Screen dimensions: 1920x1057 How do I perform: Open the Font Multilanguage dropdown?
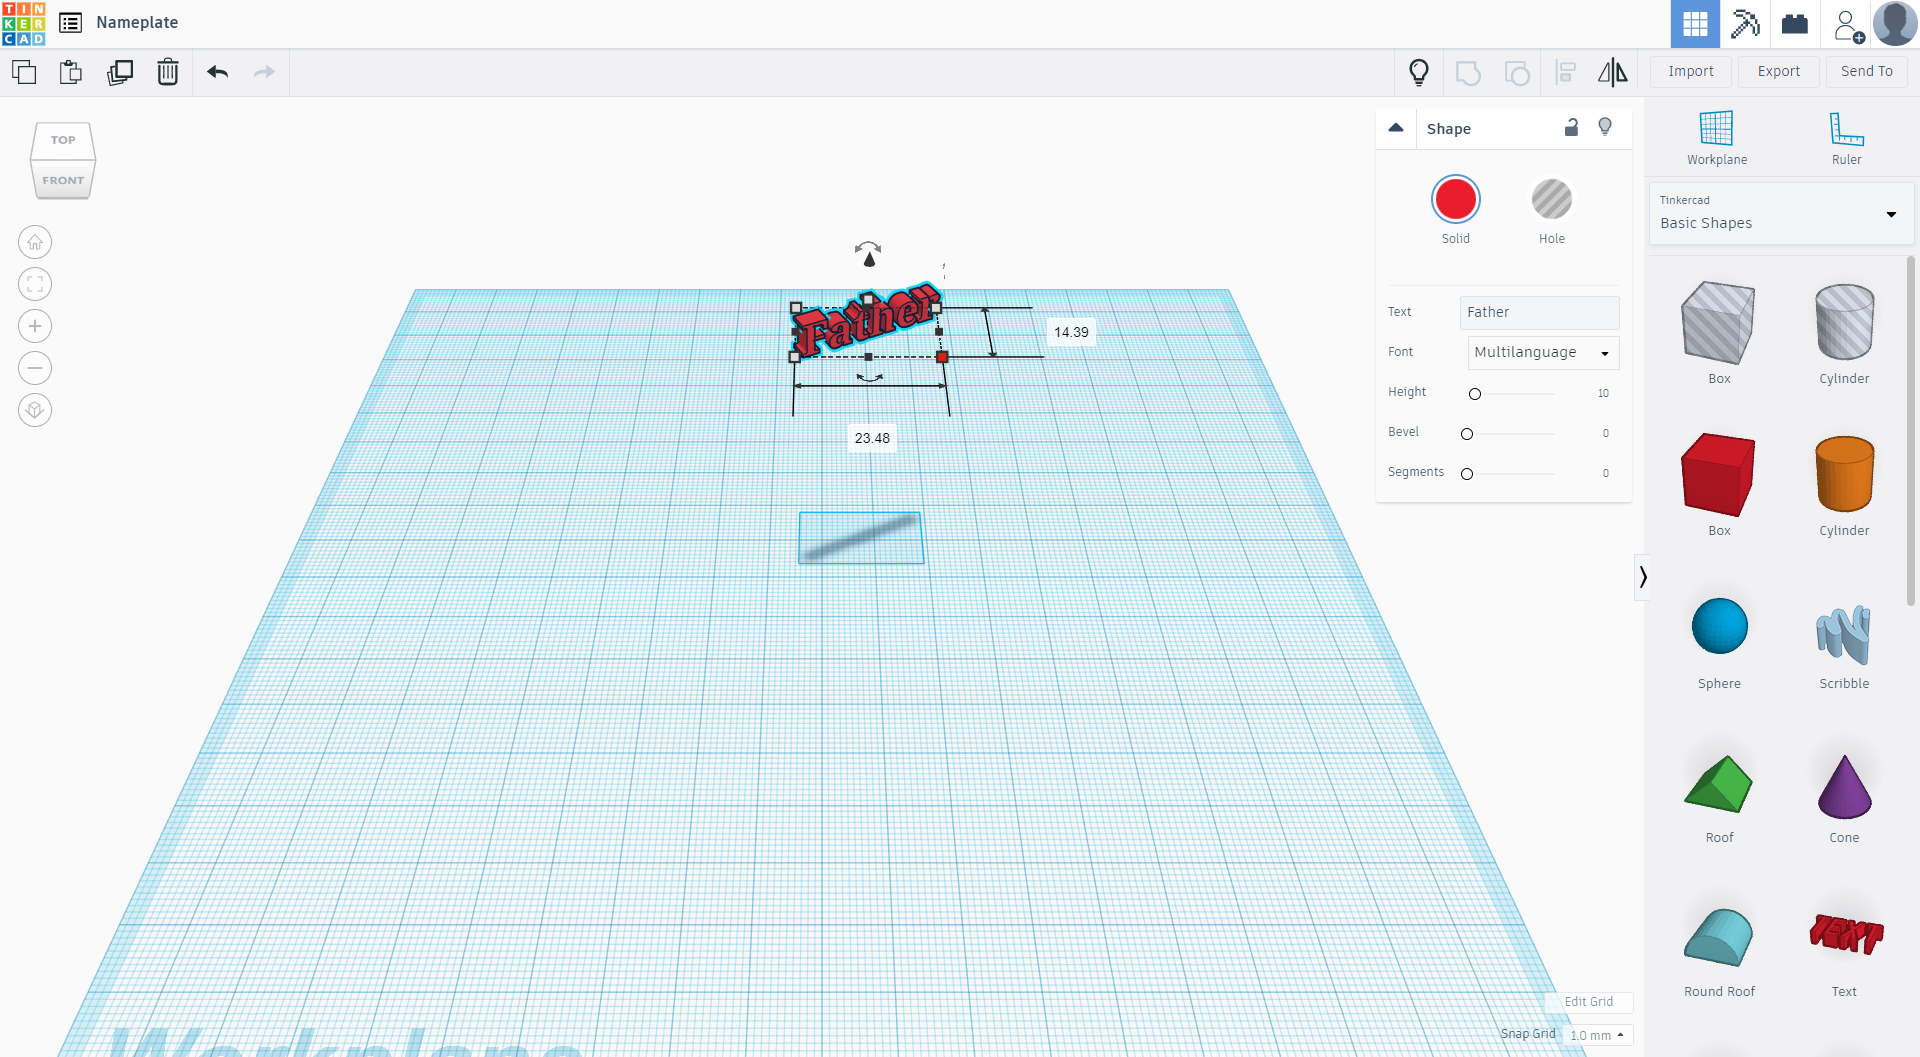click(1543, 352)
